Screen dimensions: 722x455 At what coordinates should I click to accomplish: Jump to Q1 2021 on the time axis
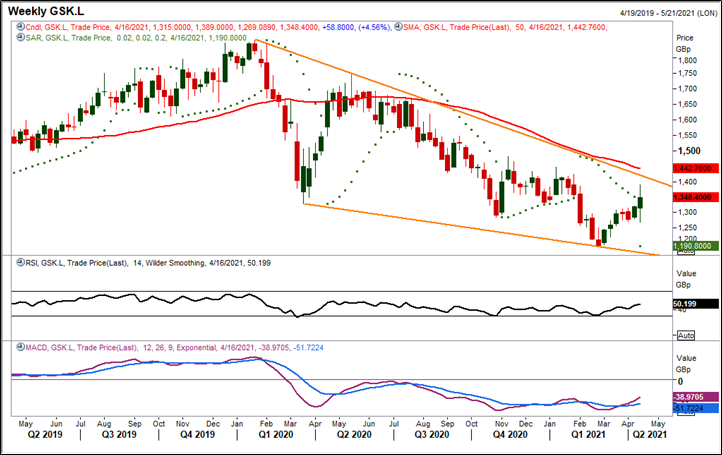tap(588, 434)
